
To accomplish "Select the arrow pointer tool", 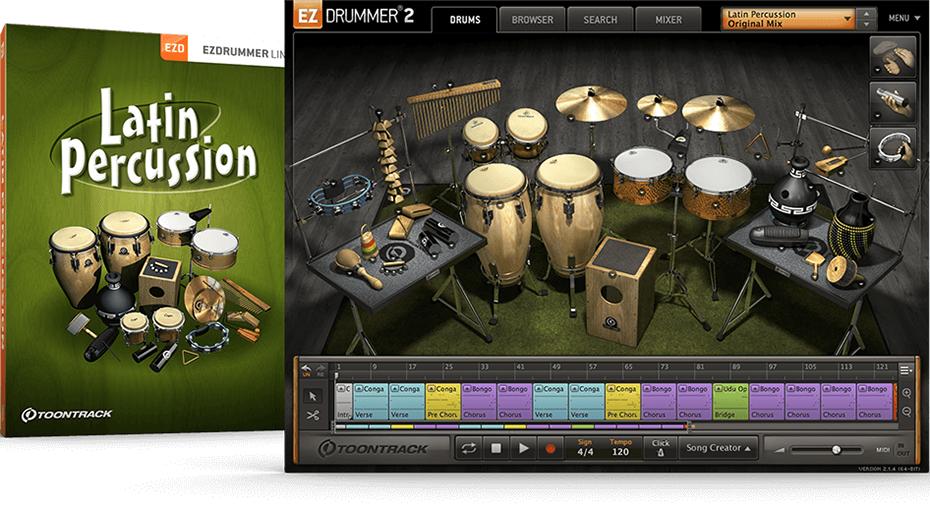I will pyautogui.click(x=312, y=395).
